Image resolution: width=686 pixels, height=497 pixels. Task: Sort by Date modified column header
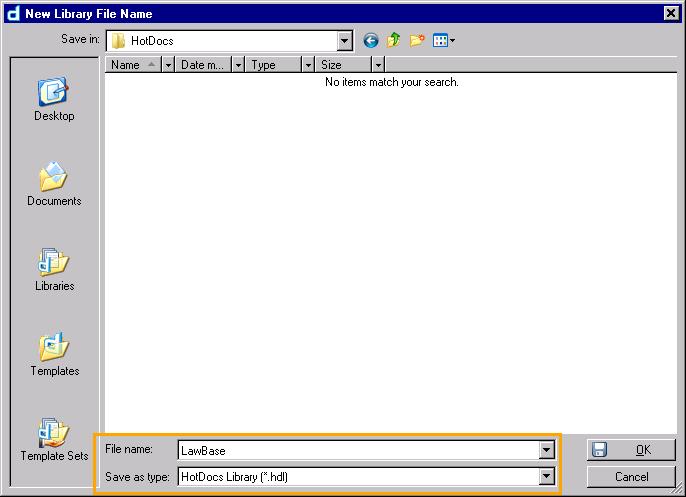(x=203, y=65)
